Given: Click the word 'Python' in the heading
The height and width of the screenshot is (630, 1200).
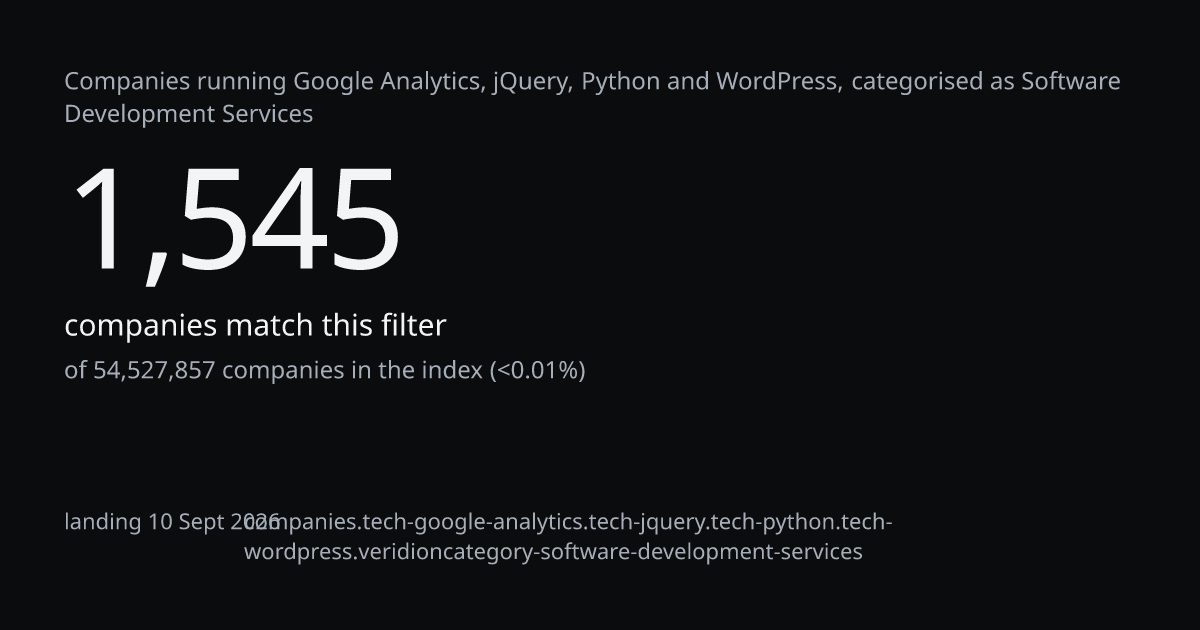Looking at the screenshot, I should tap(620, 82).
